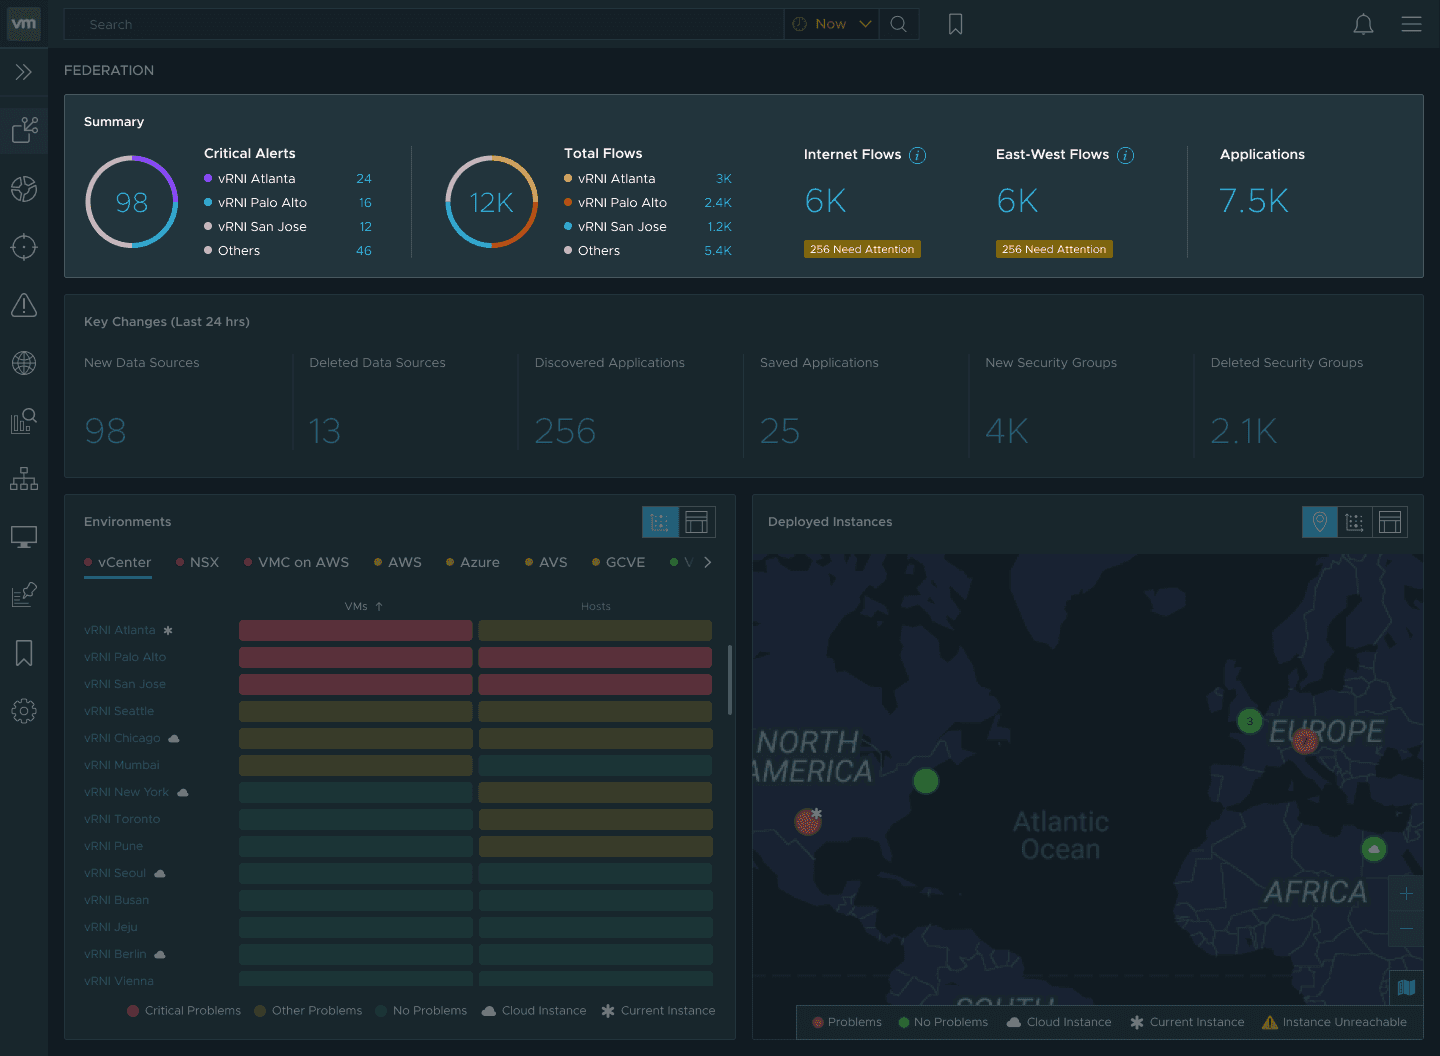The width and height of the screenshot is (1440, 1056).
Task: Open the applications share sidebar icon
Action: [24, 130]
